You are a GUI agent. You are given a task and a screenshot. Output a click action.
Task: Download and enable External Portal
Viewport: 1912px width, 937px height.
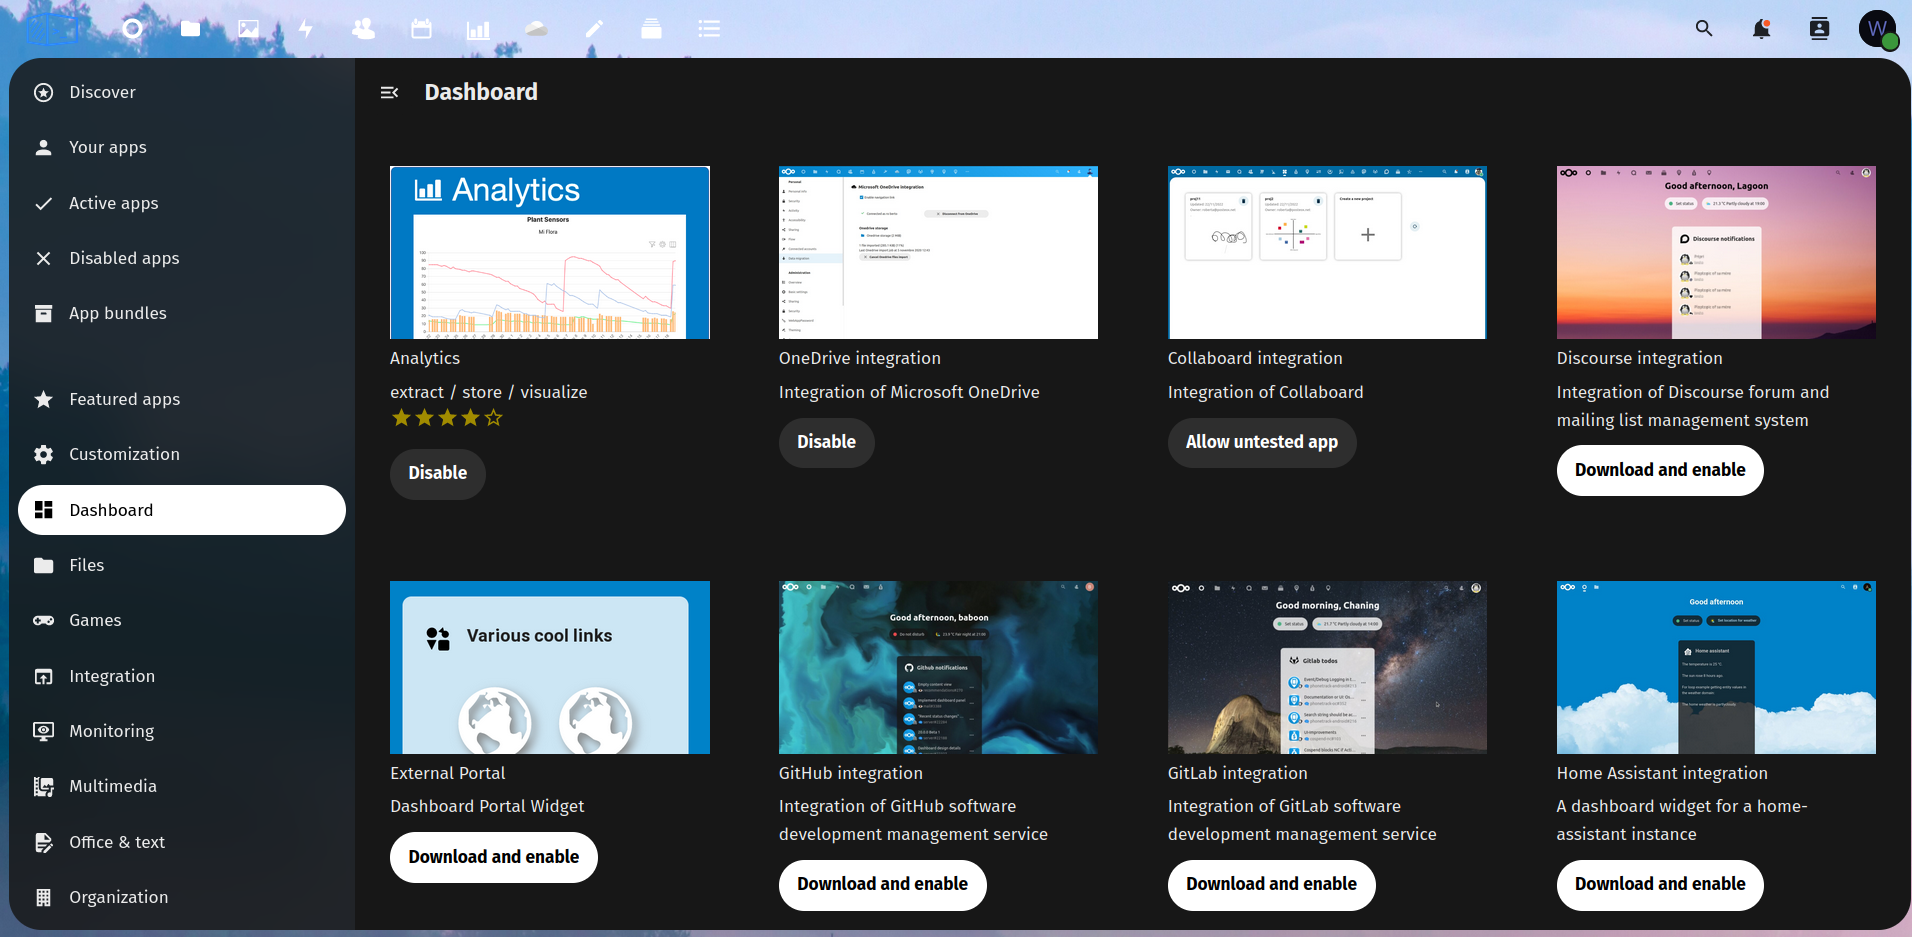494,857
